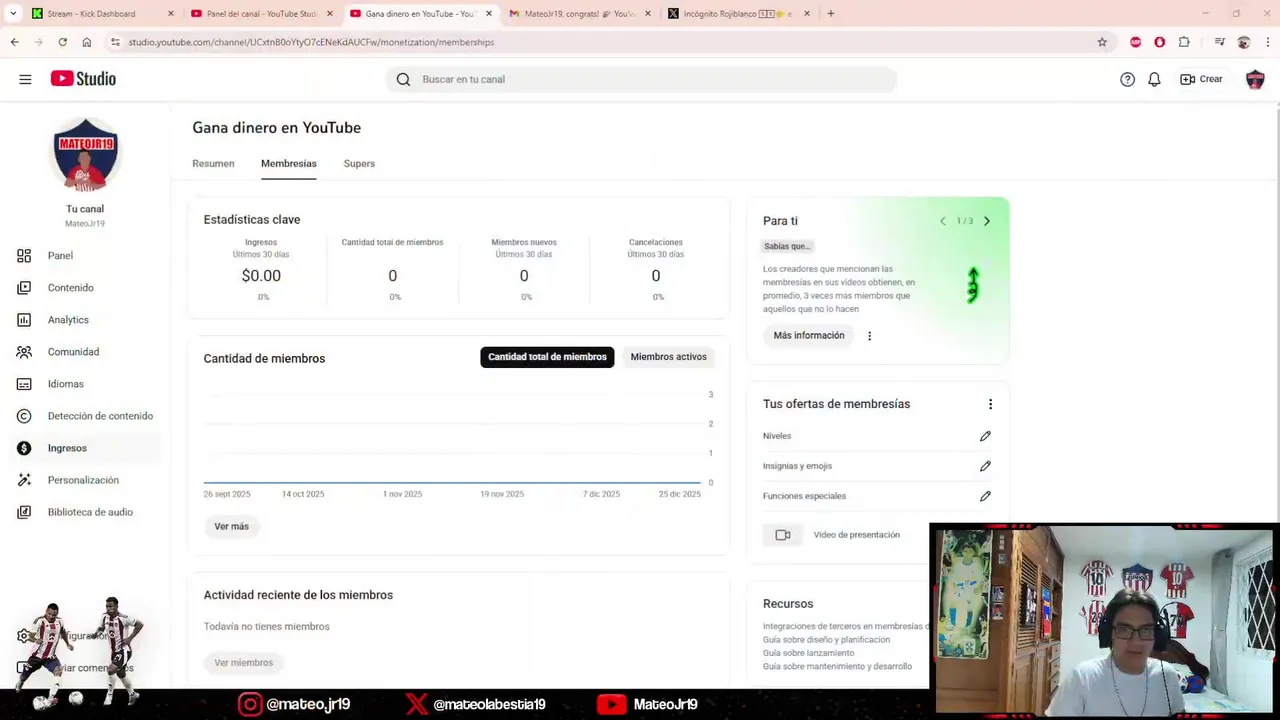Screen dimensions: 1280x720
Task: Click the MateoJr19 channel avatar
Action: 85,156
